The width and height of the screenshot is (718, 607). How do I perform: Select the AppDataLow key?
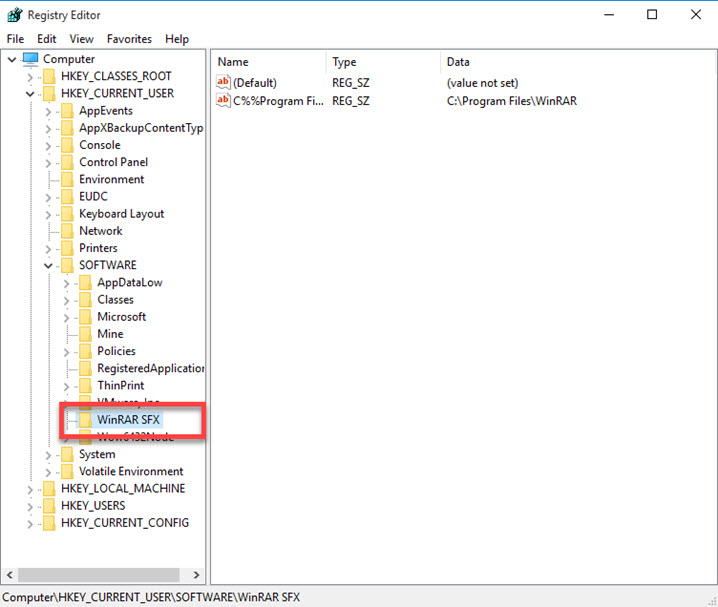130,283
